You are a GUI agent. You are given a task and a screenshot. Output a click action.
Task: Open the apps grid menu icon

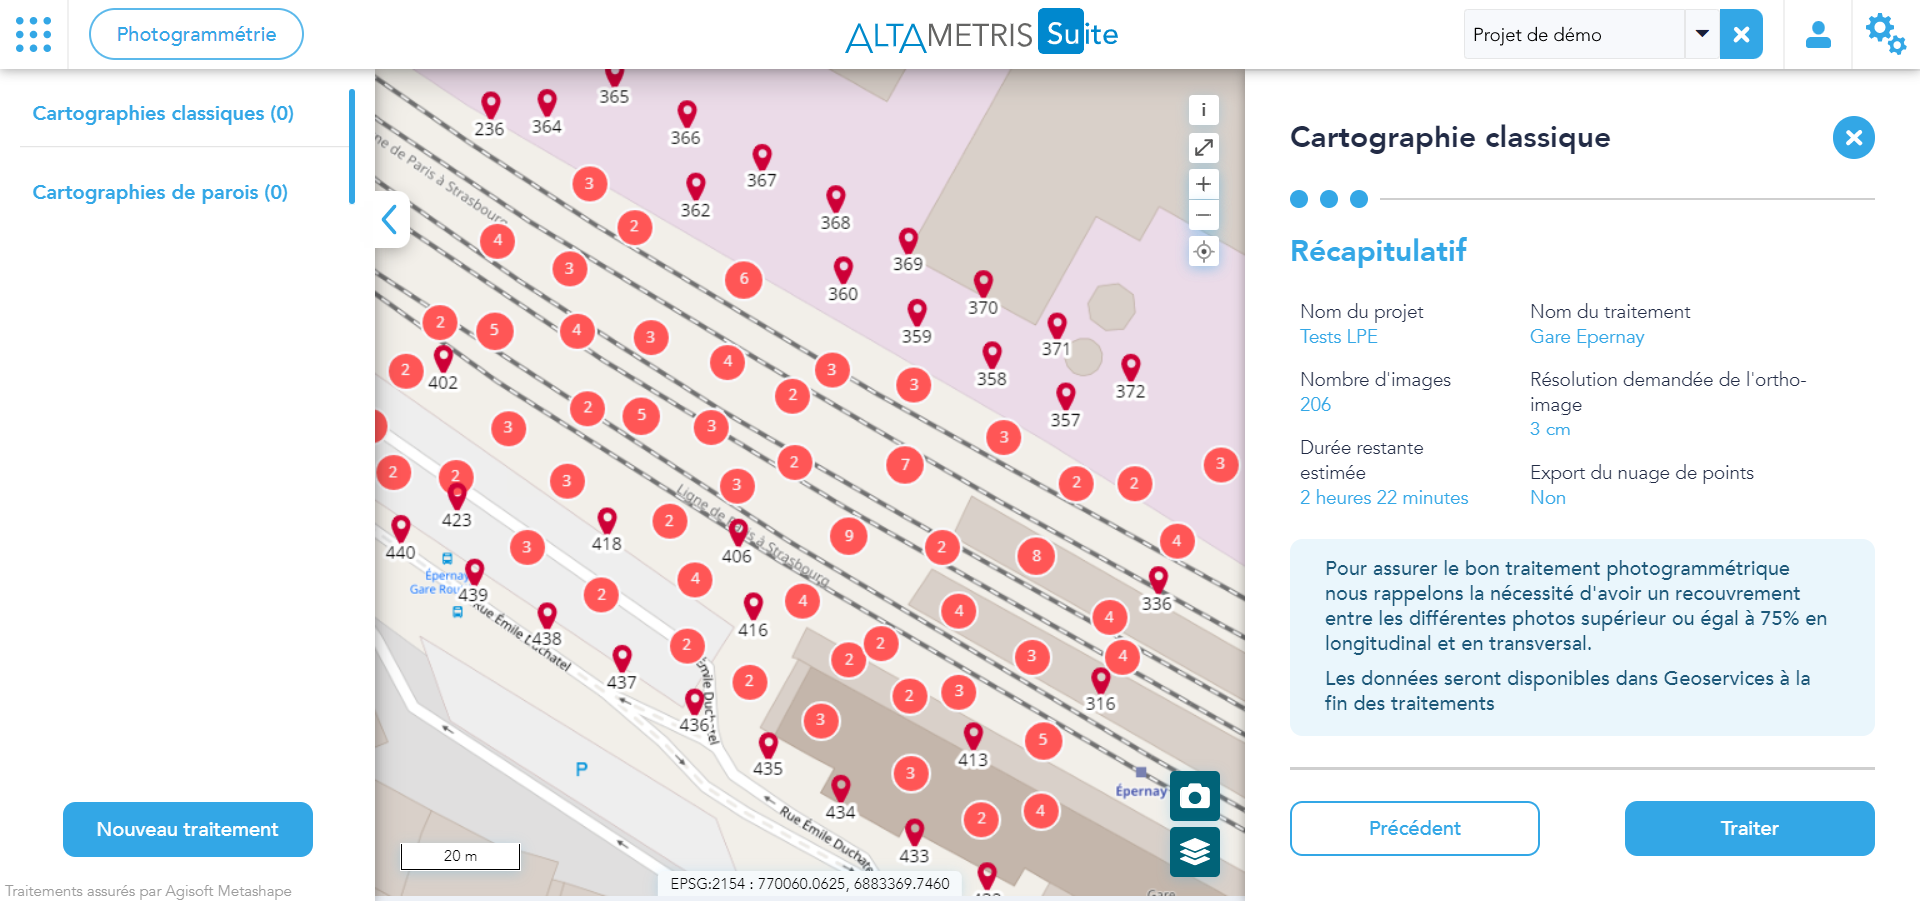(34, 34)
